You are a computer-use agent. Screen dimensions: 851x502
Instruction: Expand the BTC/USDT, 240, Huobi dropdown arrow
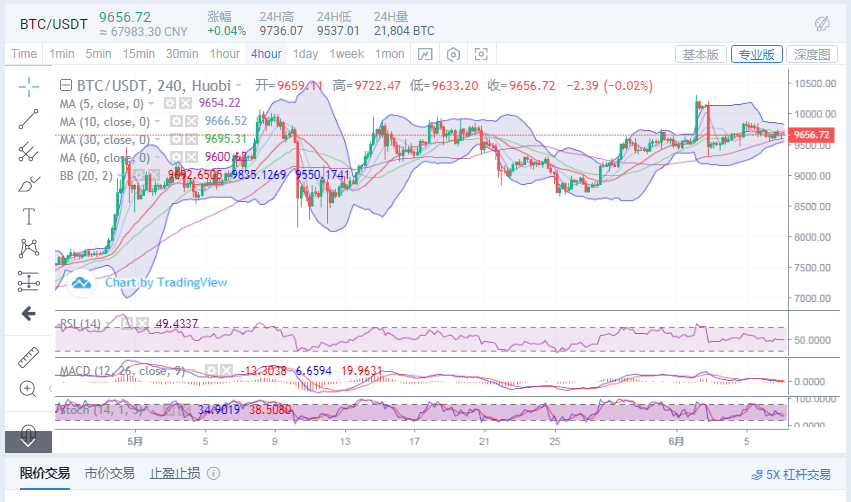tap(238, 86)
